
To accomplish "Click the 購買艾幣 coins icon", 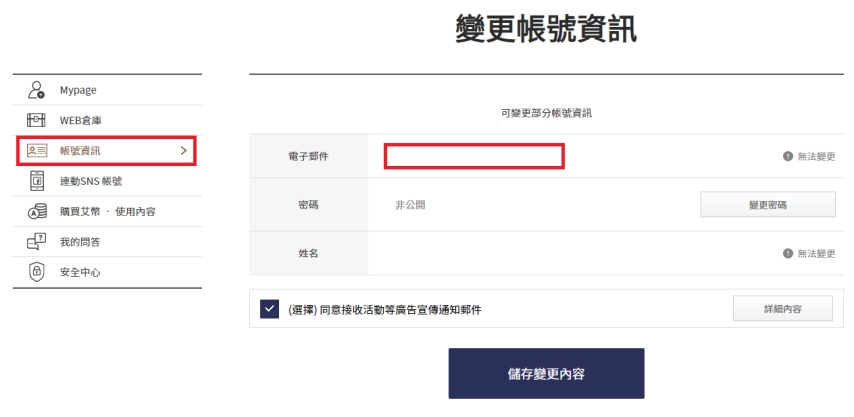I will click(36, 211).
